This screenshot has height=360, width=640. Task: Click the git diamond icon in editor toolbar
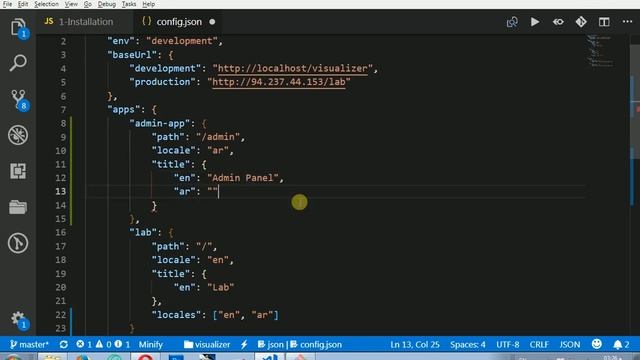tap(581, 22)
